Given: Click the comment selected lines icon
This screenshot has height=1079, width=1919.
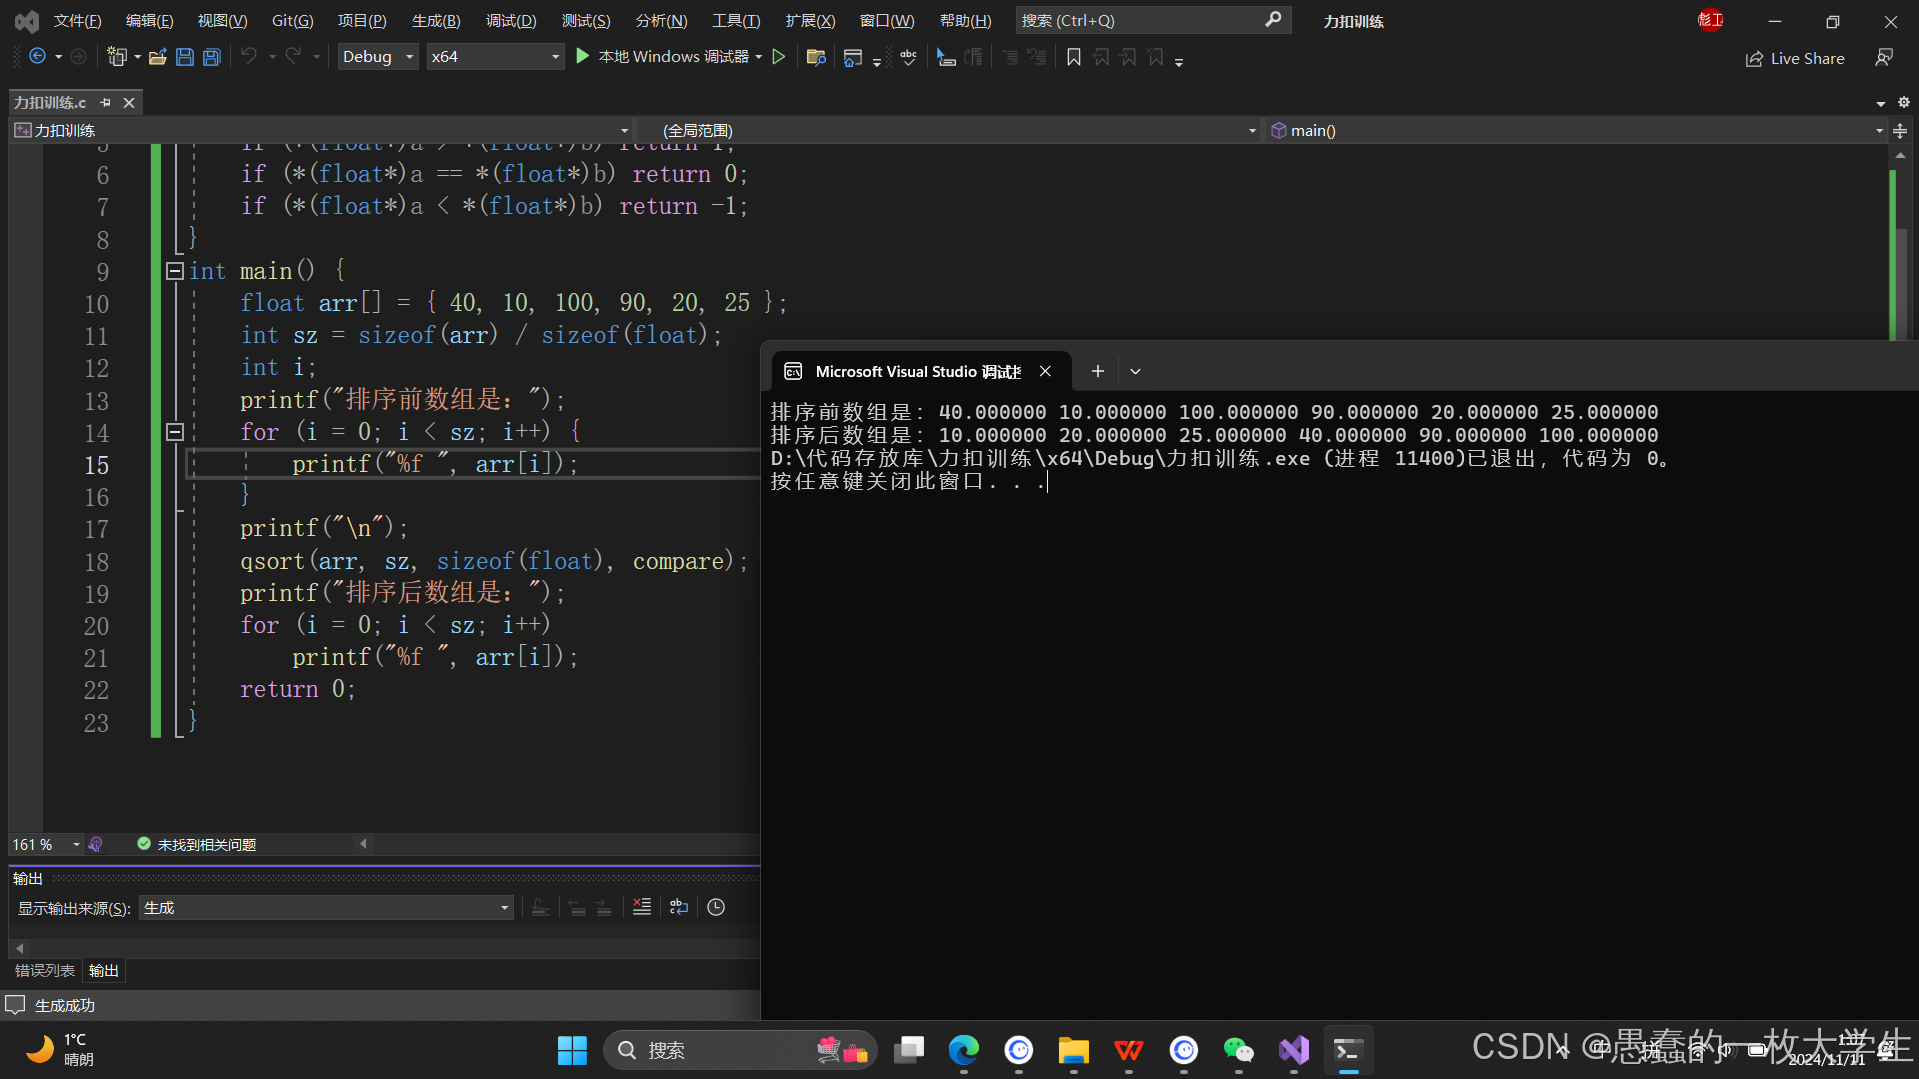Looking at the screenshot, I should pyautogui.click(x=946, y=57).
